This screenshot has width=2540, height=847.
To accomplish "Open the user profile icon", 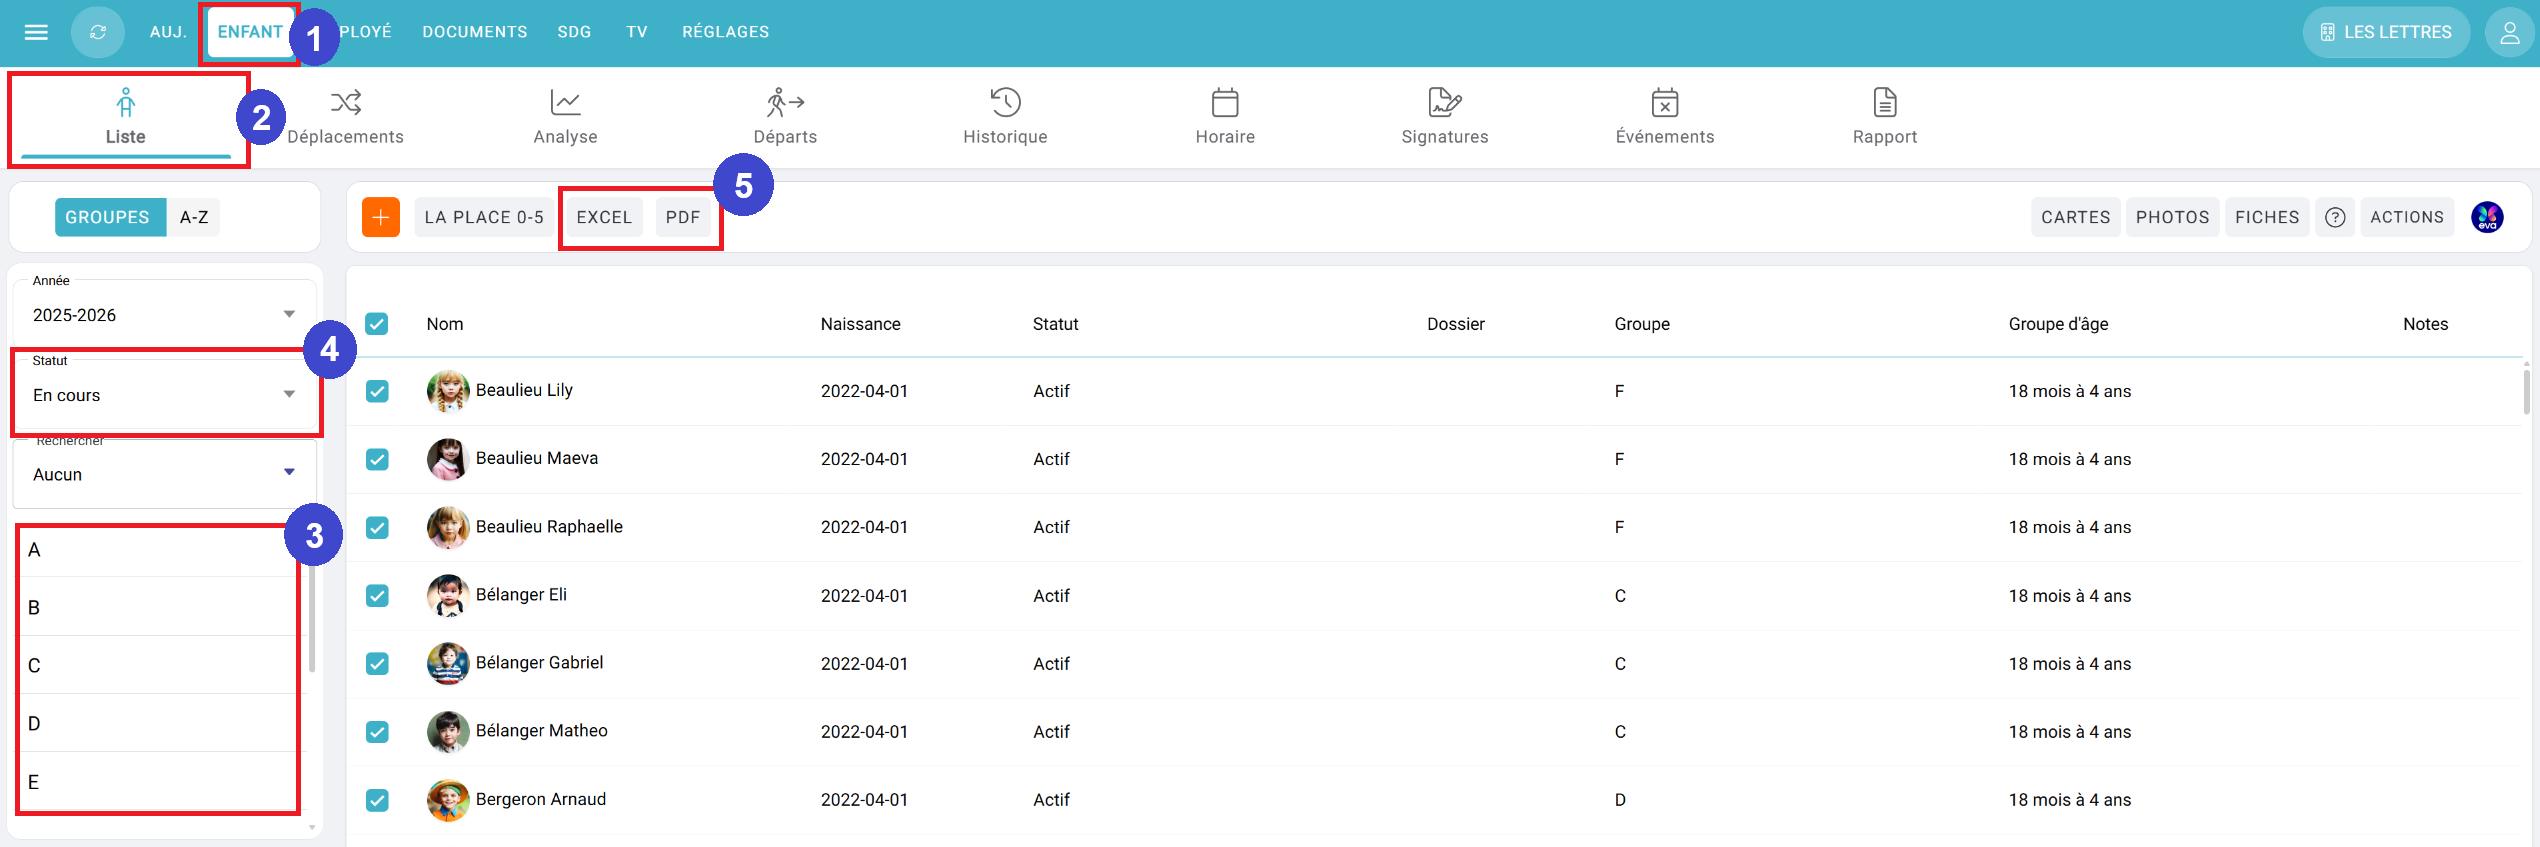I will 2509,32.
